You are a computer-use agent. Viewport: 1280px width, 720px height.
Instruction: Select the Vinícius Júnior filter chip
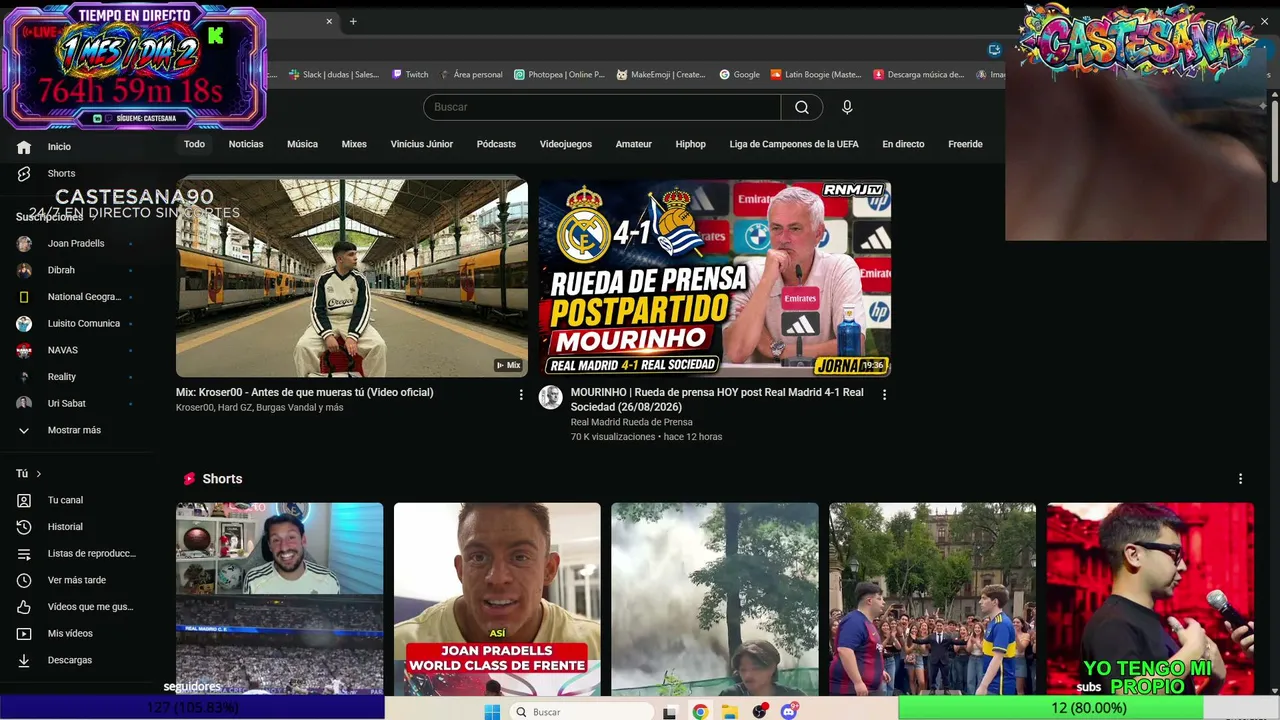point(422,144)
